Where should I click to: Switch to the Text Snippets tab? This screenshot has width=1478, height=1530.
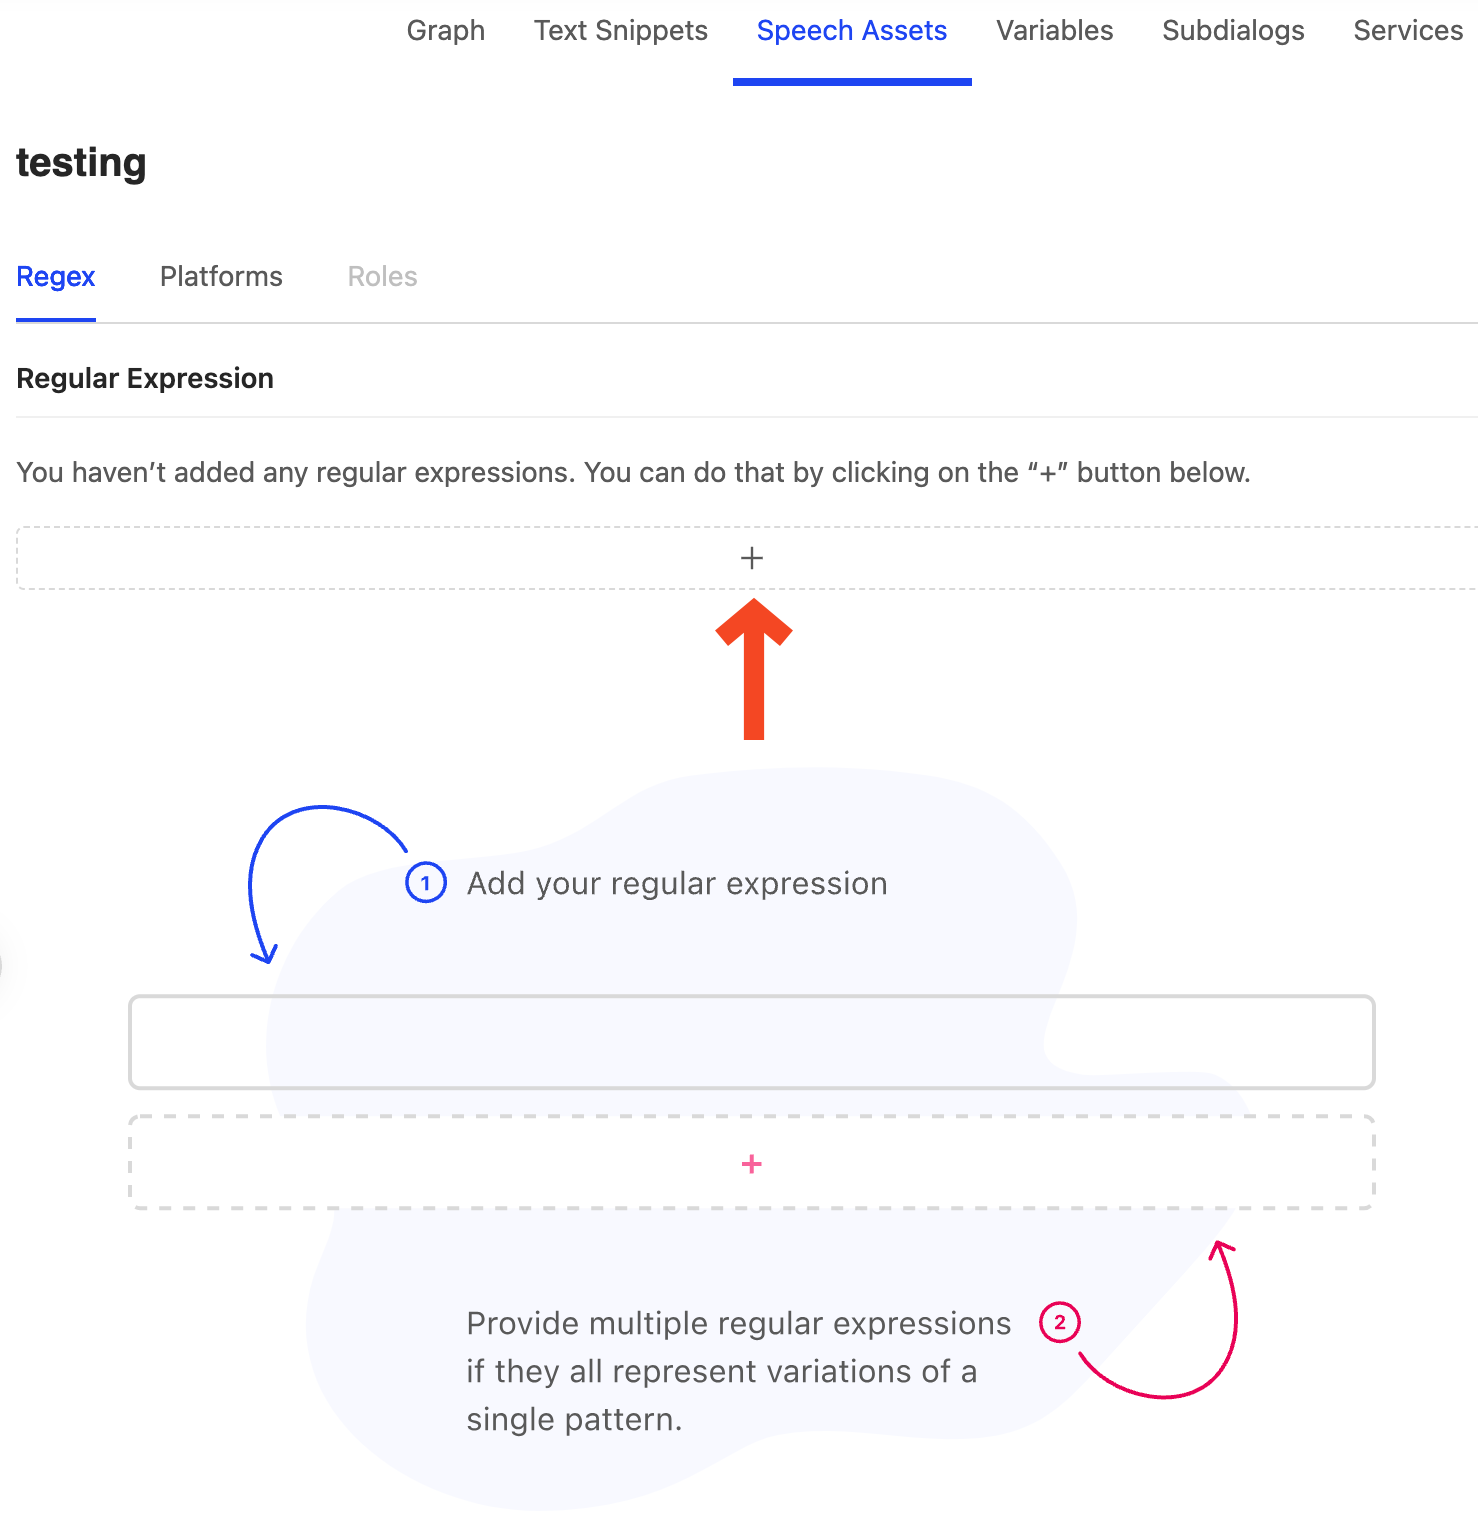coord(621,31)
